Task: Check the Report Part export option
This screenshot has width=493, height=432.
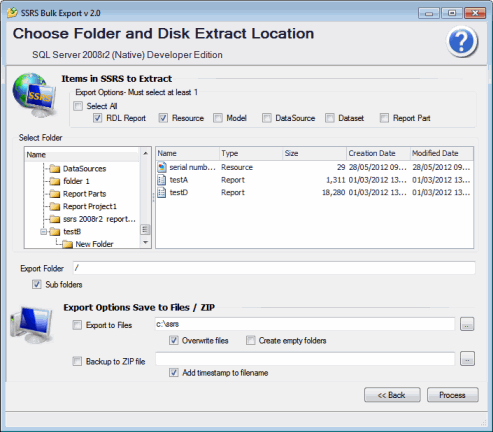Action: pyautogui.click(x=384, y=118)
